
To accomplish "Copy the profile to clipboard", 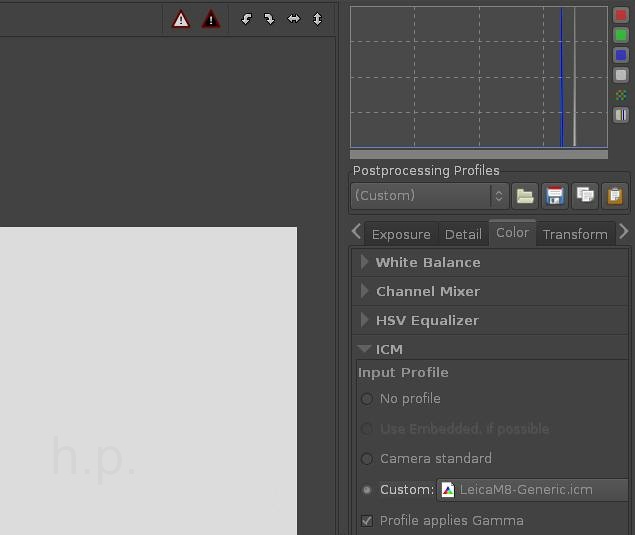I will (585, 196).
